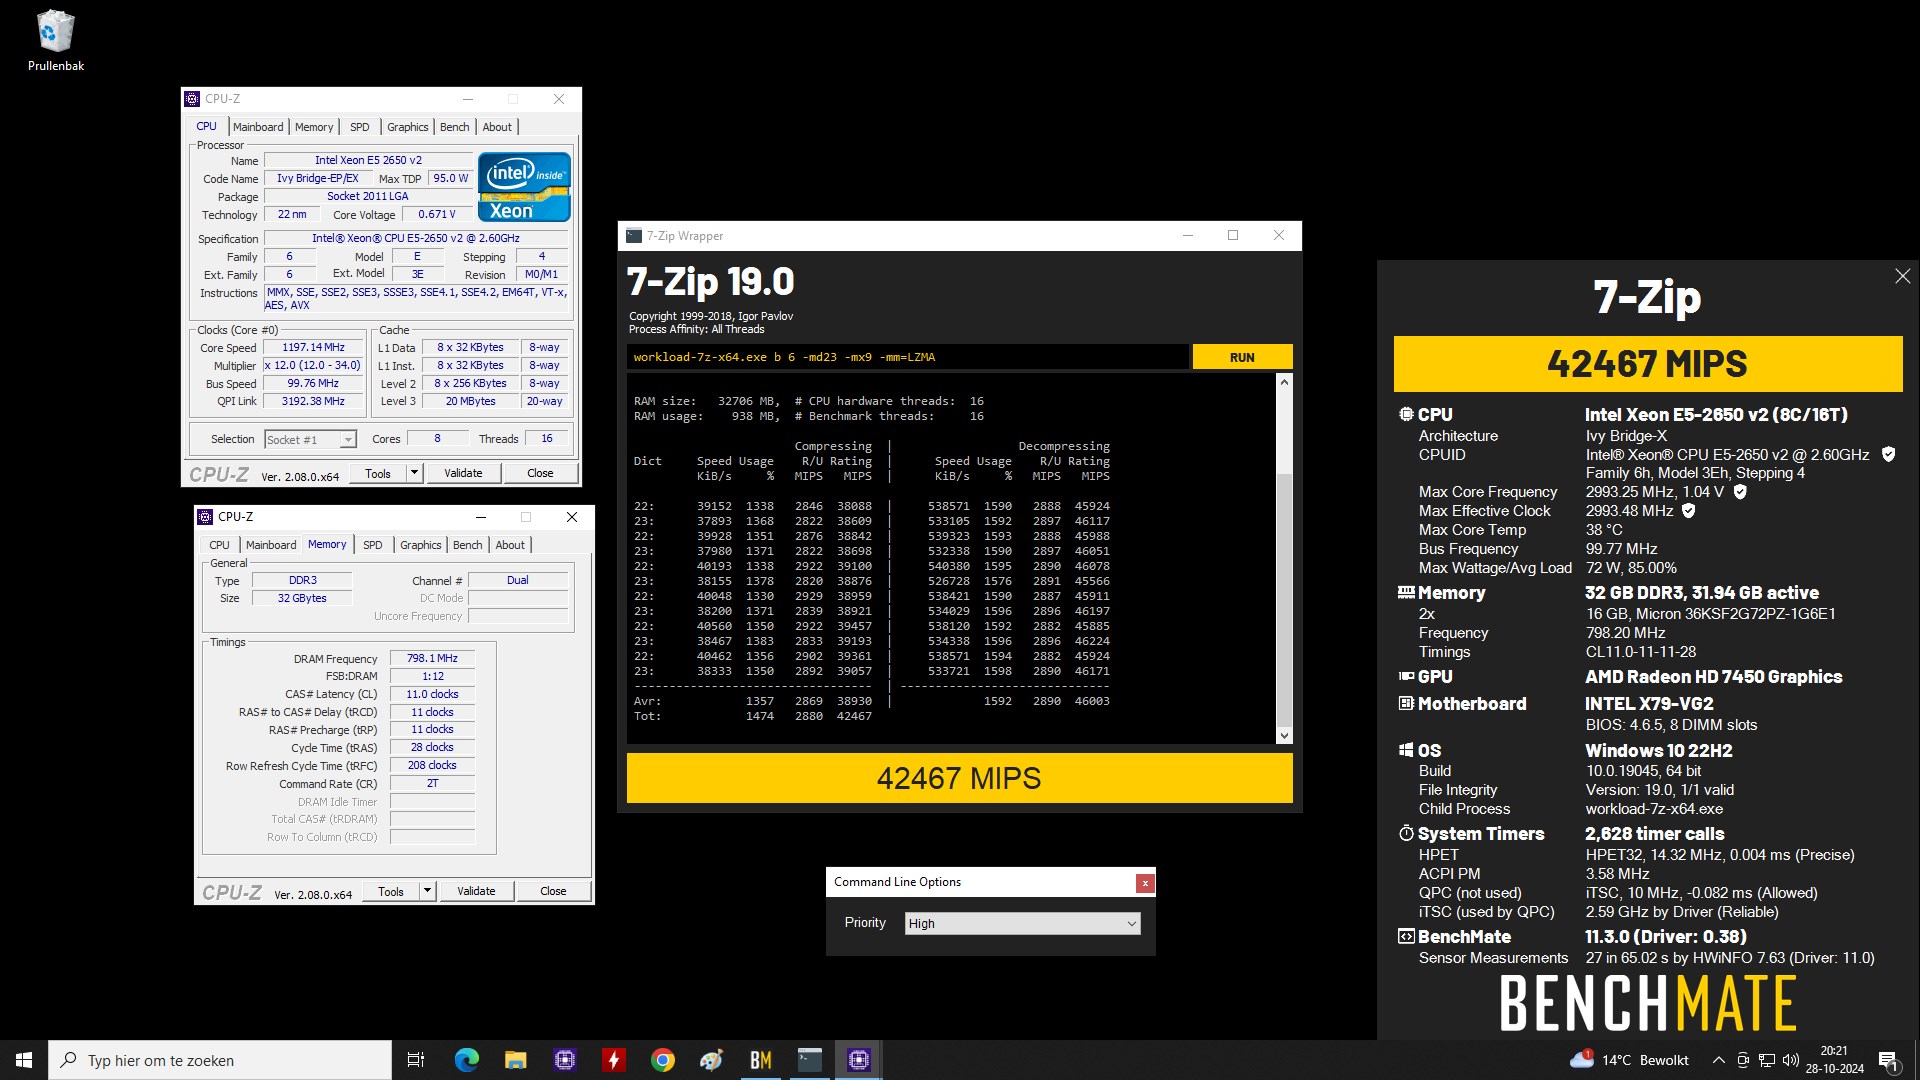Open SPD tab in top CPU-Z window
Screen dimensions: 1920x1080
pyautogui.click(x=360, y=127)
